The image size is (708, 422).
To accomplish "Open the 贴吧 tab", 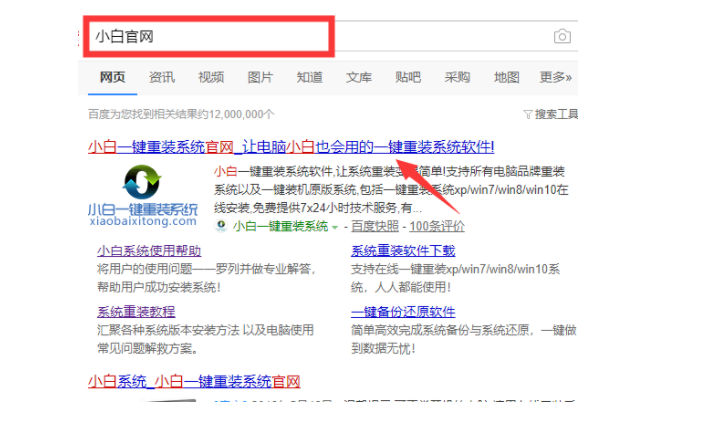I will tap(408, 77).
